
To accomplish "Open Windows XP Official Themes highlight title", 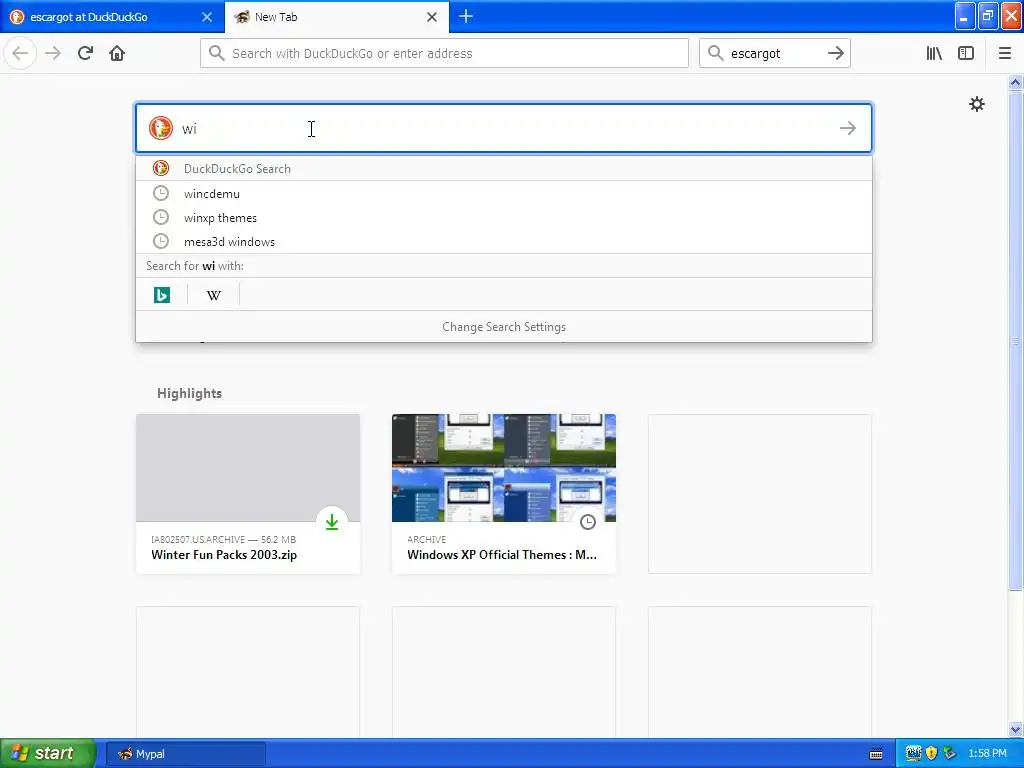I will [502, 554].
